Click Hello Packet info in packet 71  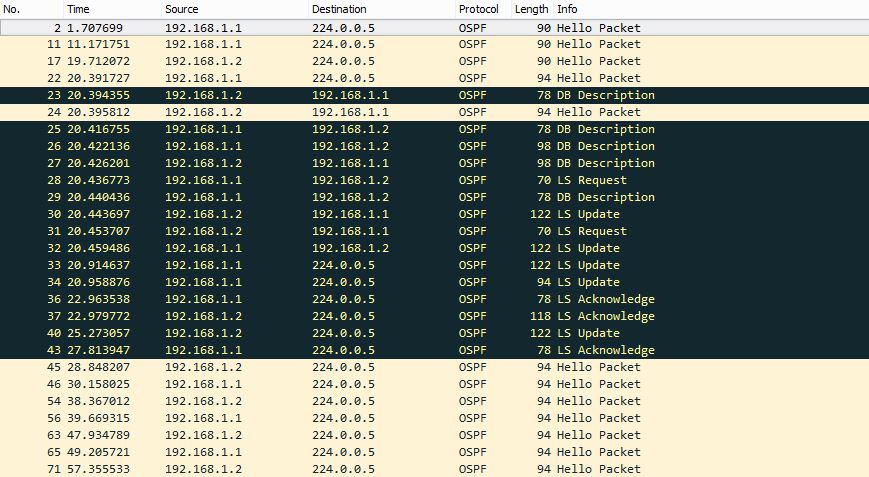[x=599, y=469]
